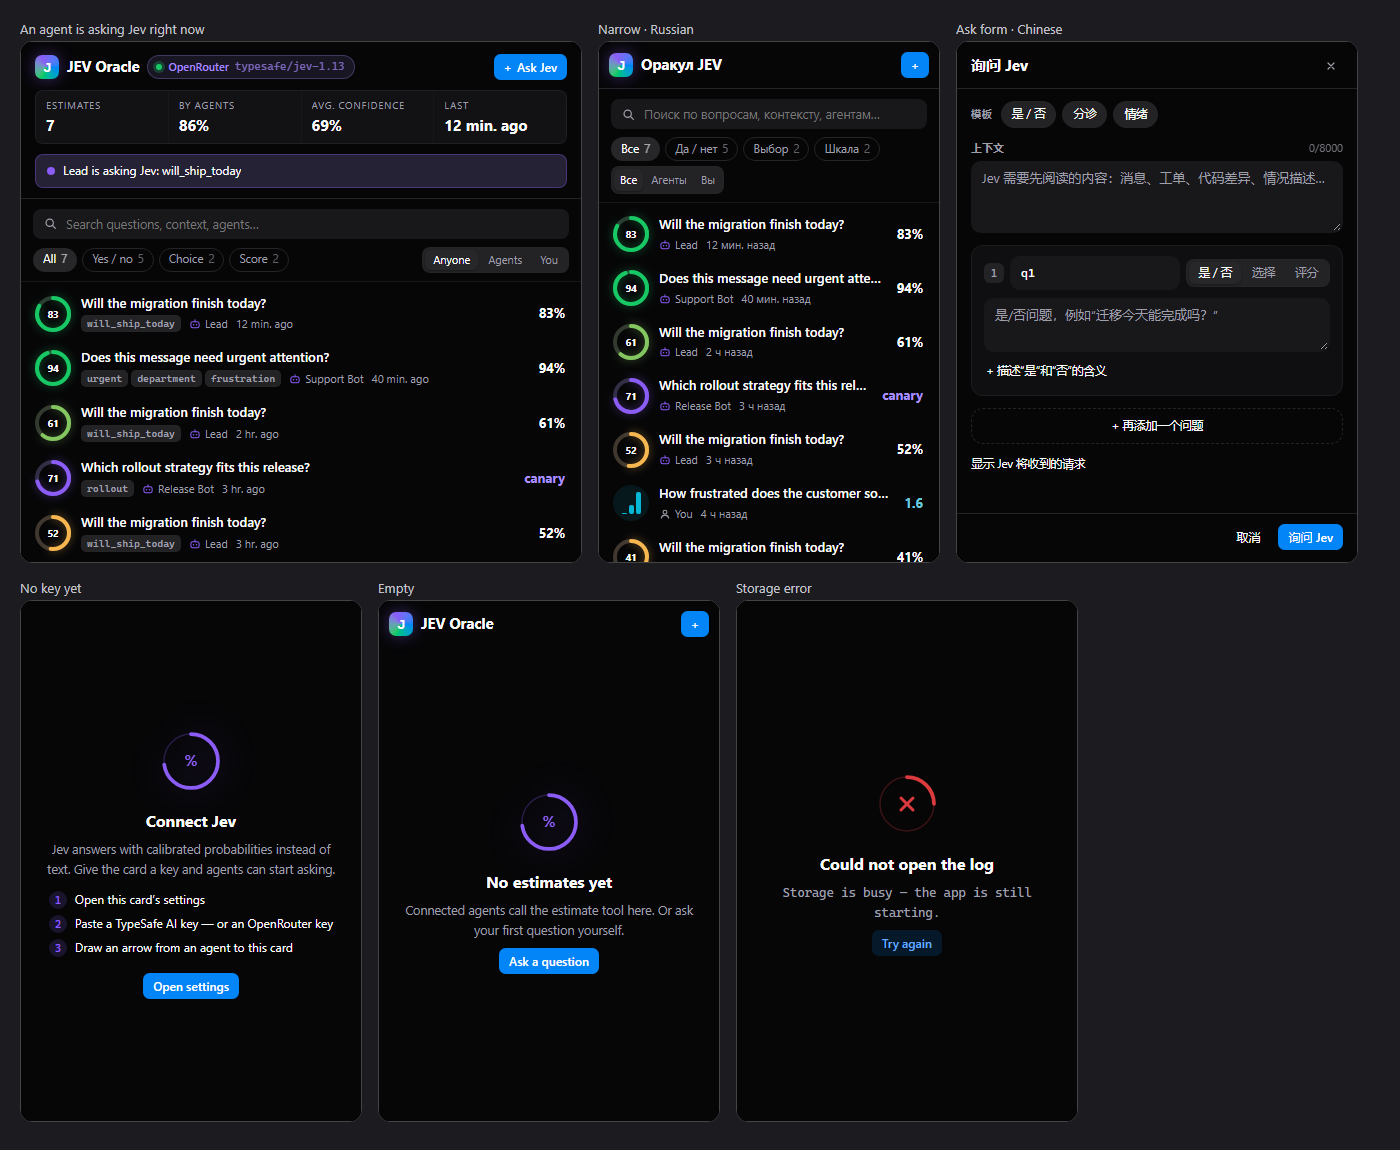Expand 描述"是"和"否"的含义 option
Viewport: 1400px width, 1150px height.
coord(1046,371)
